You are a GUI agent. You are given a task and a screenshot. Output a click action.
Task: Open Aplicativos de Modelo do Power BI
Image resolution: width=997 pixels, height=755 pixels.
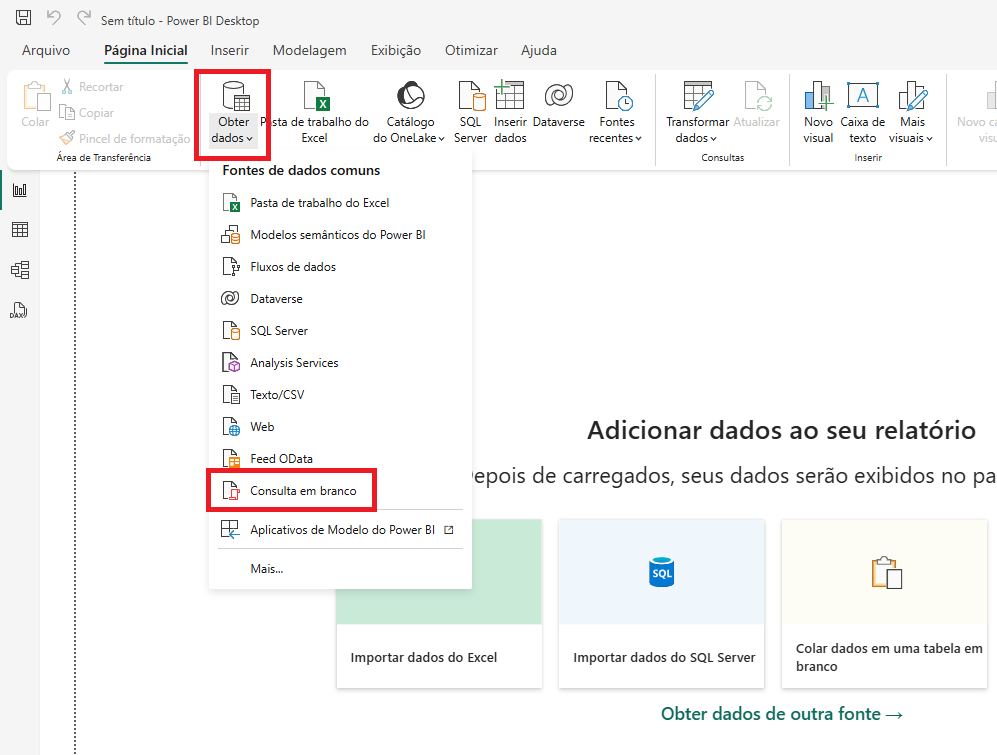point(340,530)
